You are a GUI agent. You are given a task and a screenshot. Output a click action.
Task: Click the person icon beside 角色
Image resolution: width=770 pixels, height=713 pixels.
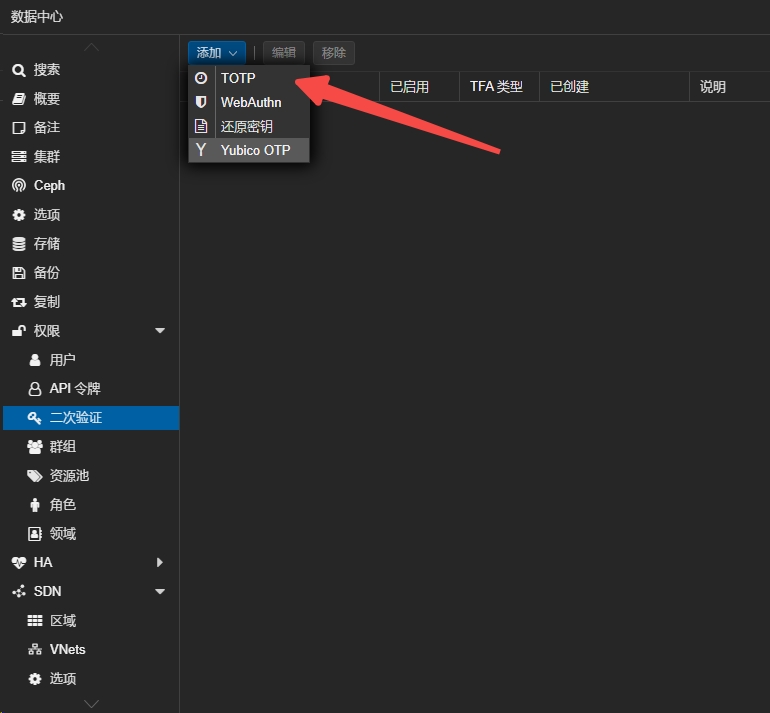35,505
